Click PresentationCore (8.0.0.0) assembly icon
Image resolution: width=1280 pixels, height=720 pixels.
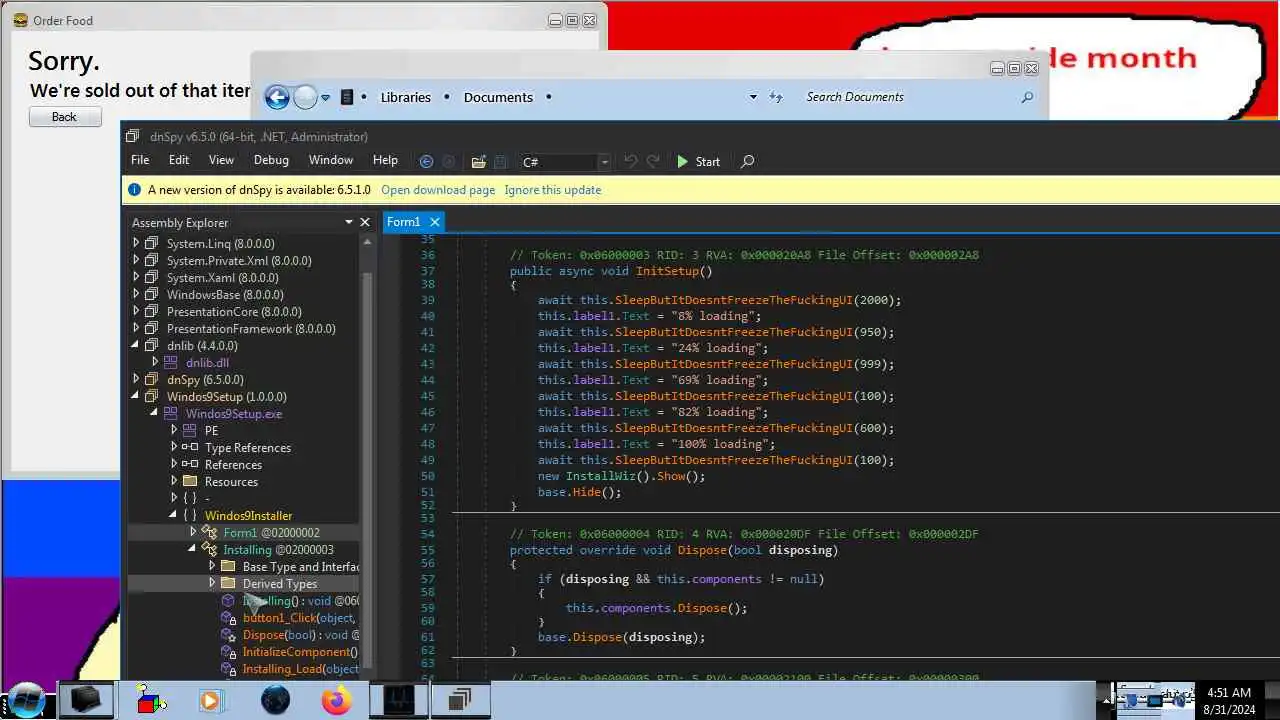[x=152, y=311]
